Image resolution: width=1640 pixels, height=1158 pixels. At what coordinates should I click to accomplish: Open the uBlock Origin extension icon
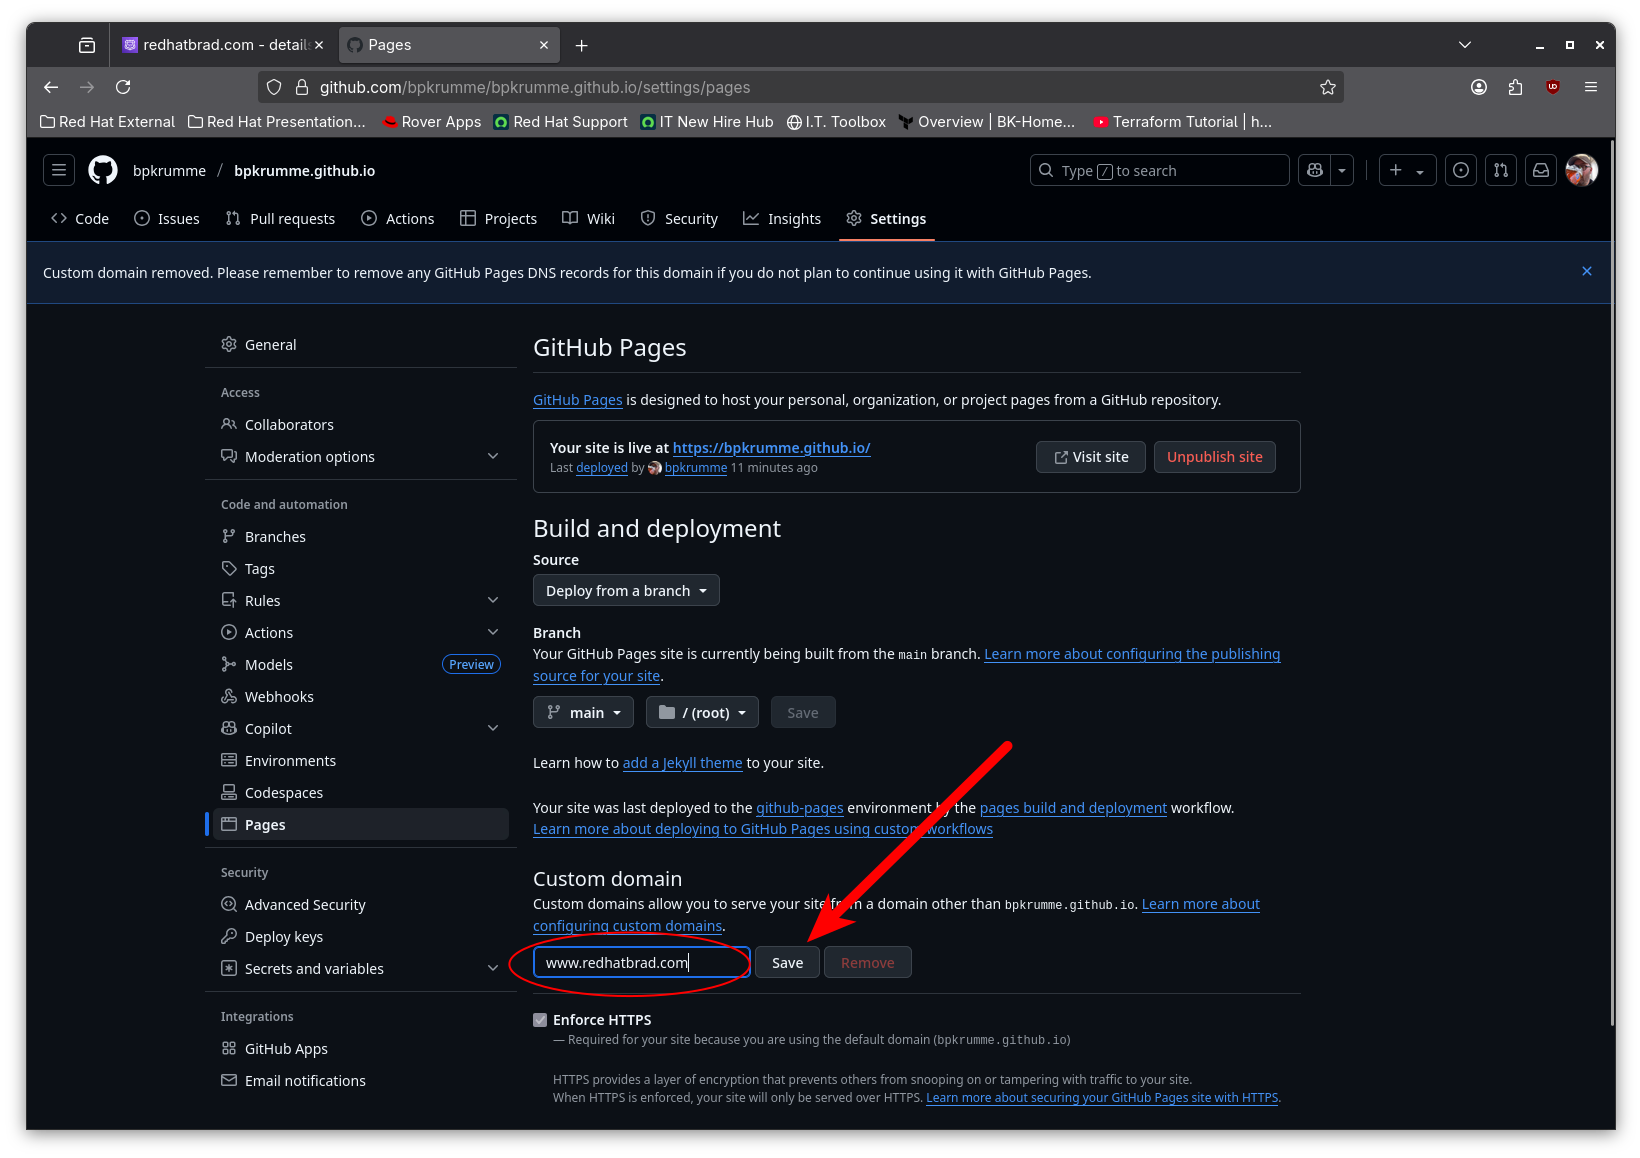point(1553,87)
